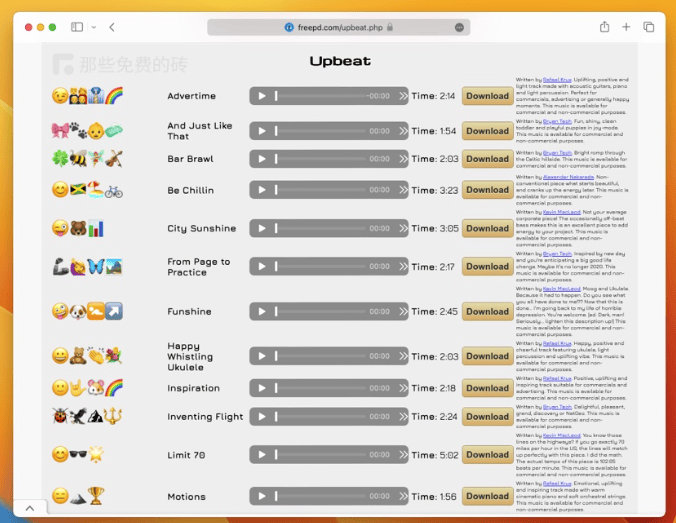This screenshot has height=523, width=676.
Task: Open Alexander Nakarada author link
Action: 568,177
